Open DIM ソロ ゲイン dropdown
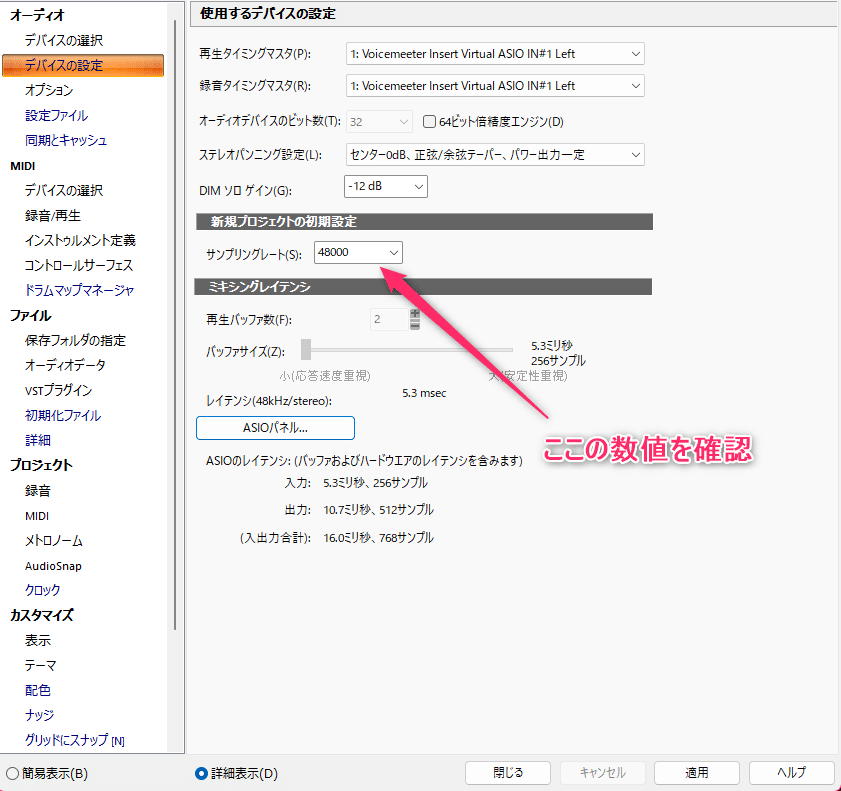Viewport: 841px width, 791px height. [385, 187]
